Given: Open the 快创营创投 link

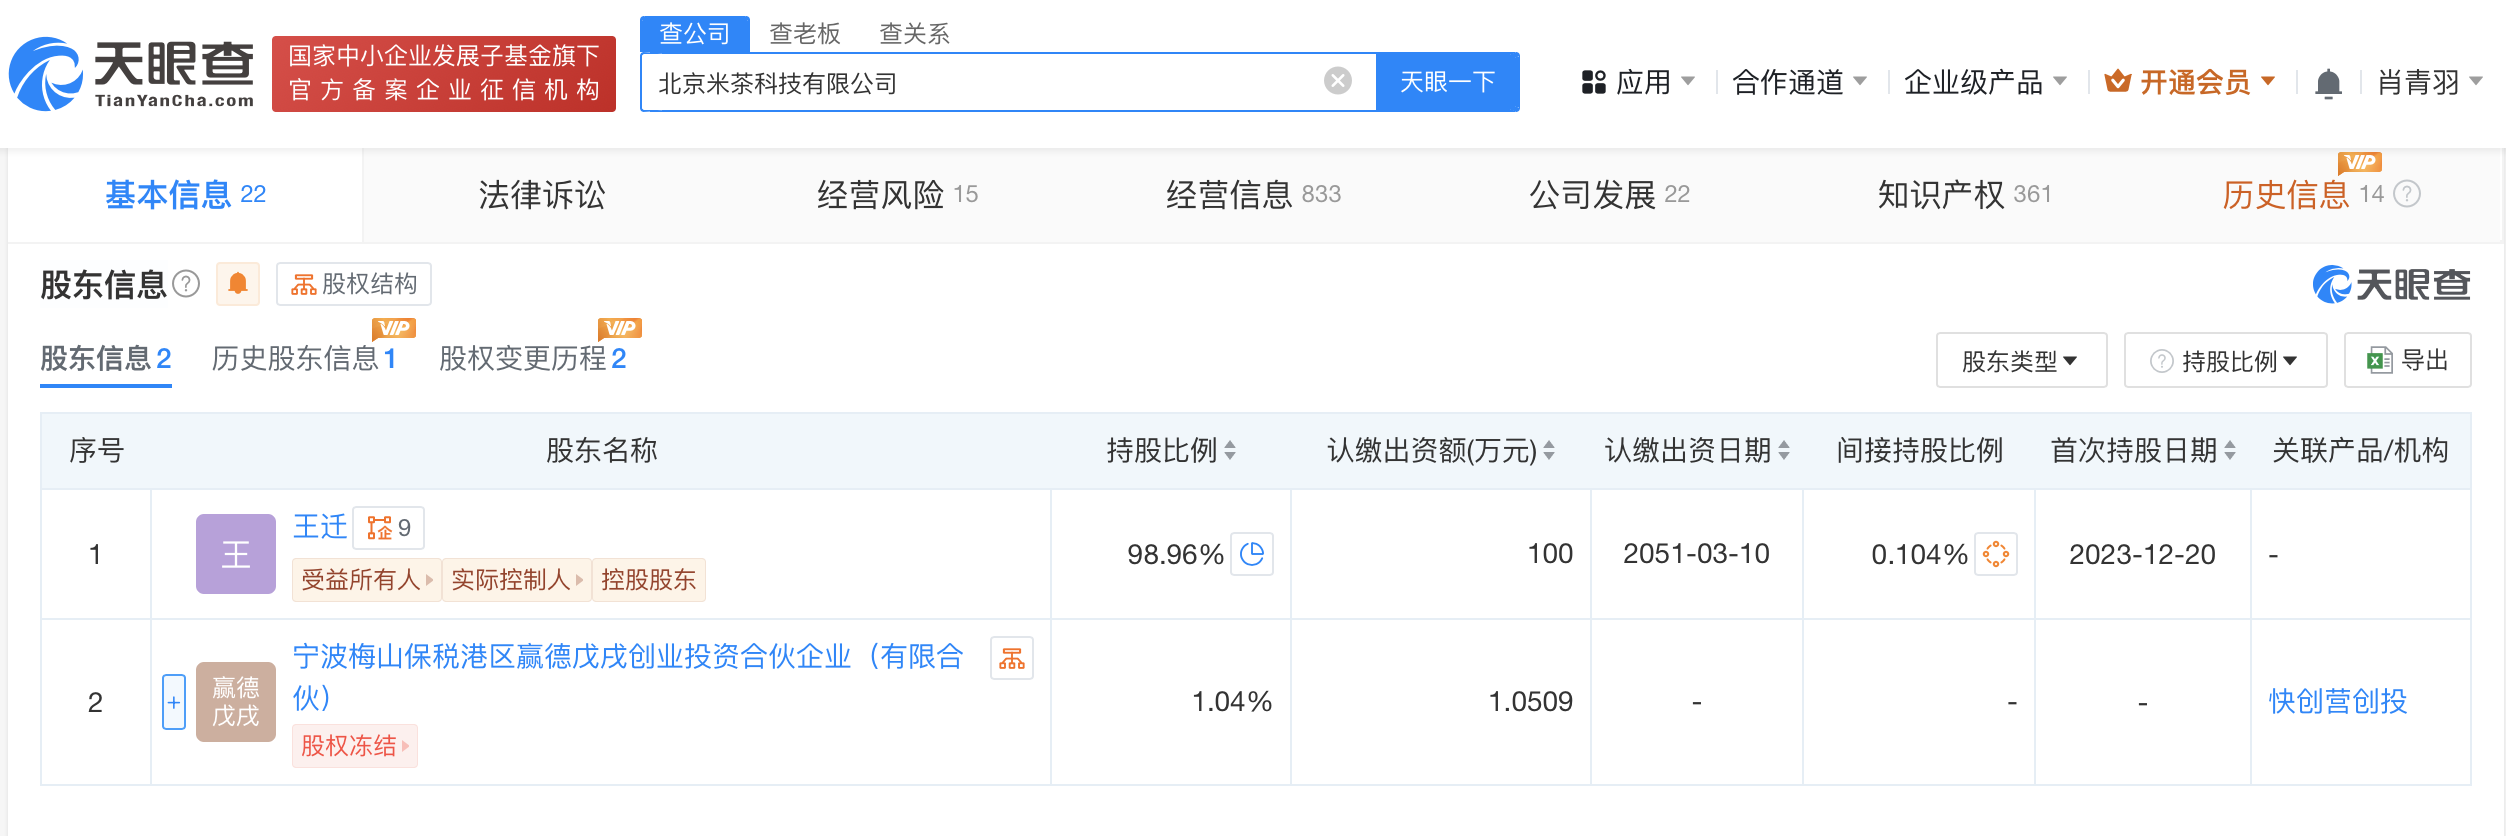Looking at the screenshot, I should pos(2338,702).
